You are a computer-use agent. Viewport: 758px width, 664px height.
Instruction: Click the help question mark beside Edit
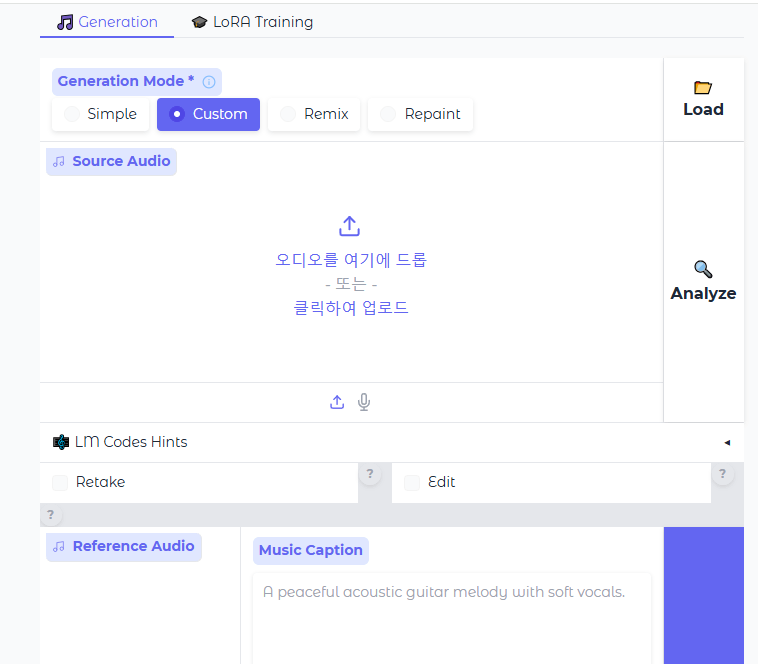tap(722, 474)
